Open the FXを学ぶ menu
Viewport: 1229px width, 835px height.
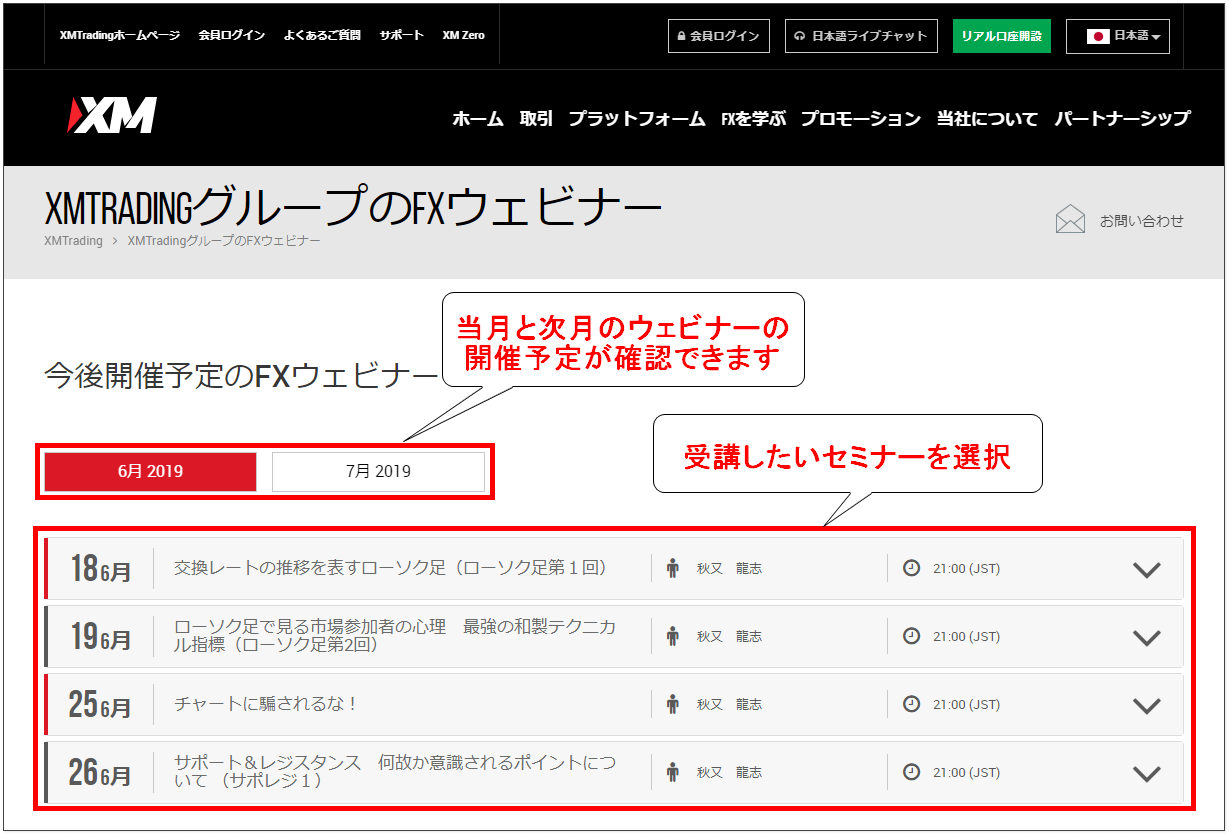coord(753,118)
